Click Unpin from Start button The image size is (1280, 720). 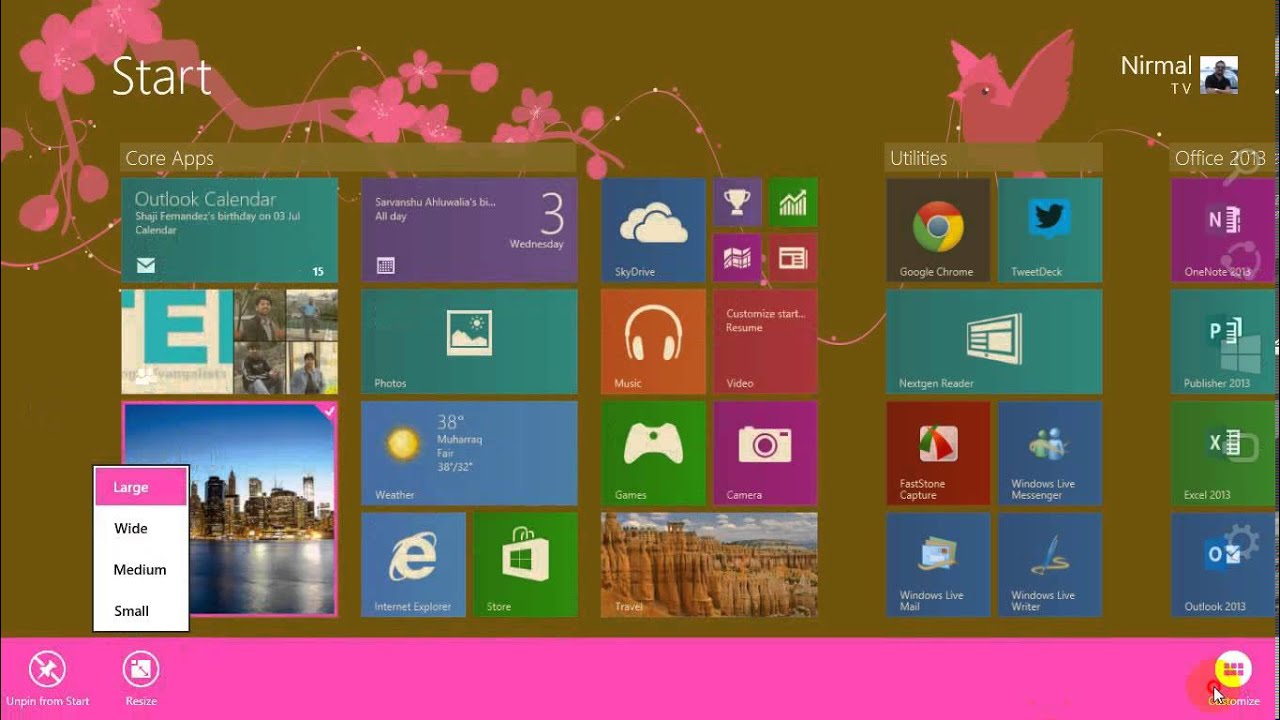click(47, 679)
